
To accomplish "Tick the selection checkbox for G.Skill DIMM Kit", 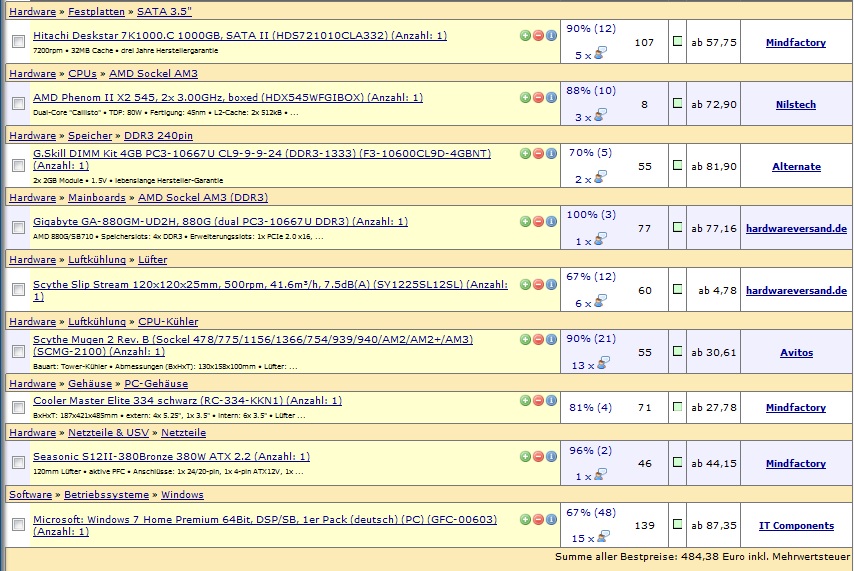I will tap(19, 165).
